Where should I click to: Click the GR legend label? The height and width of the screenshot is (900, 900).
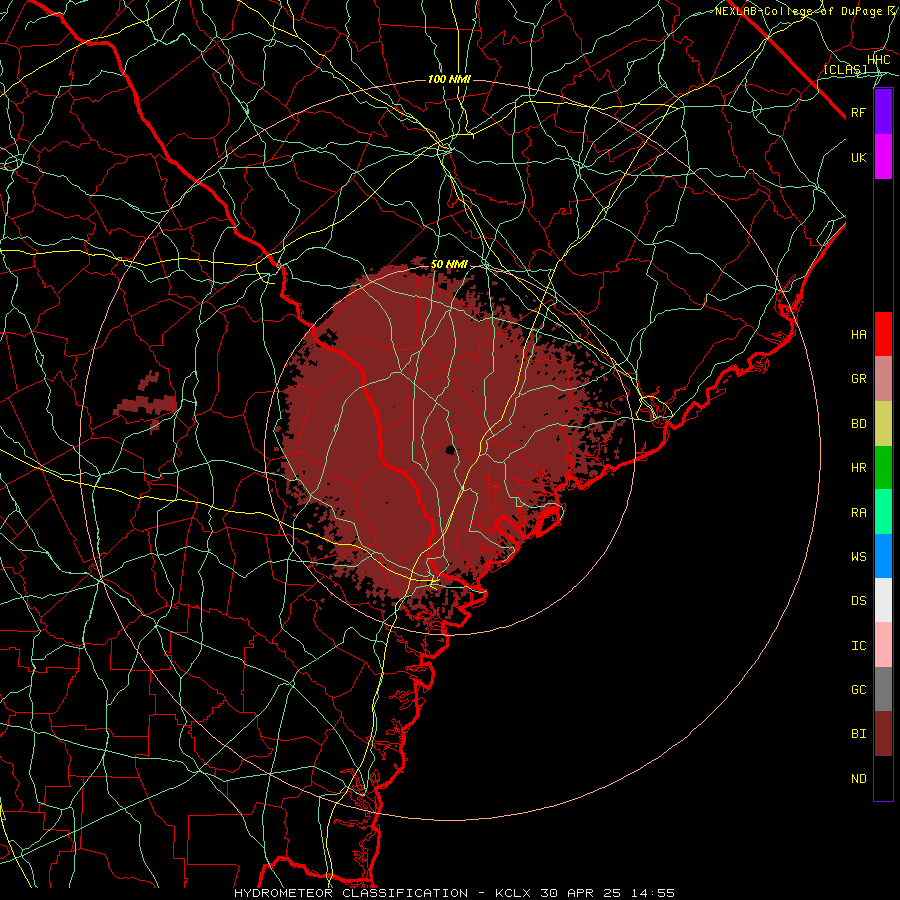pos(859,379)
